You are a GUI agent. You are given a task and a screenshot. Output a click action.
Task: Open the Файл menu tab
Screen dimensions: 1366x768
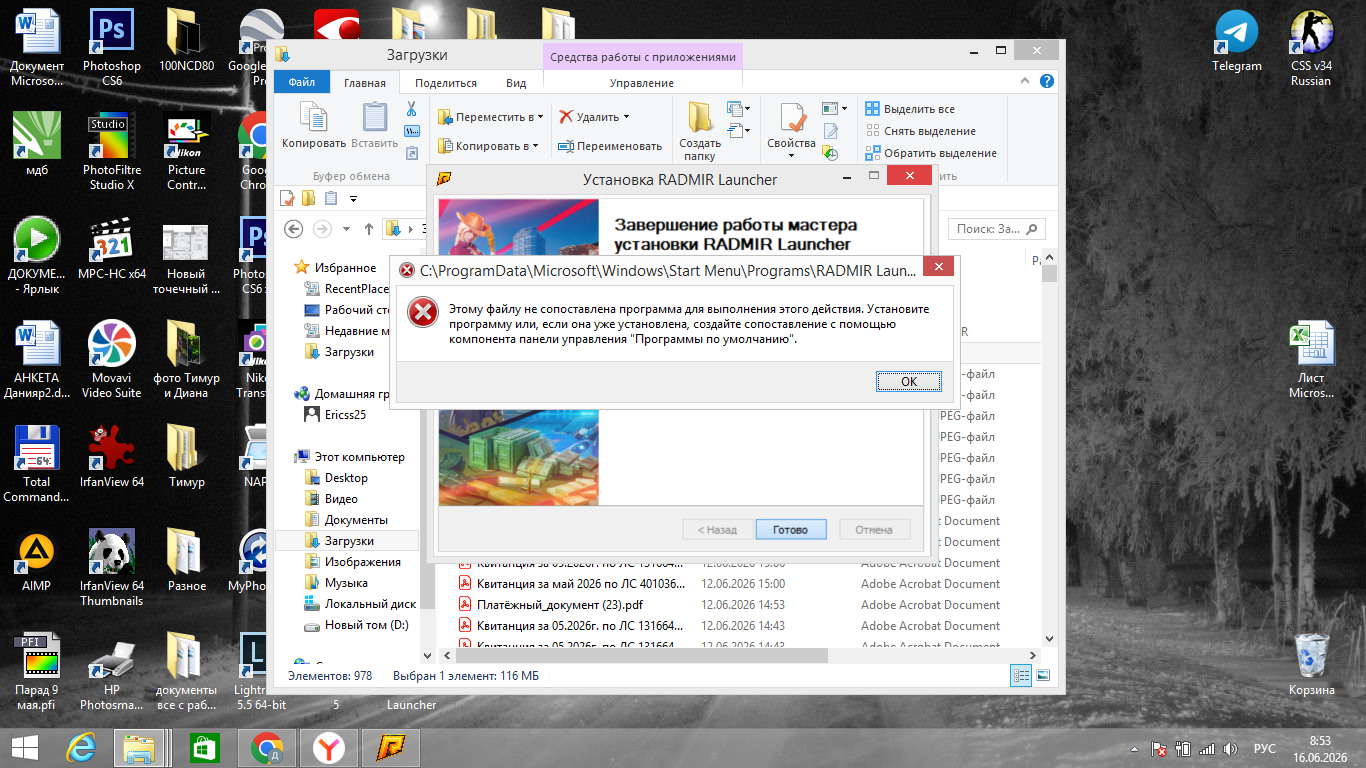tap(301, 83)
